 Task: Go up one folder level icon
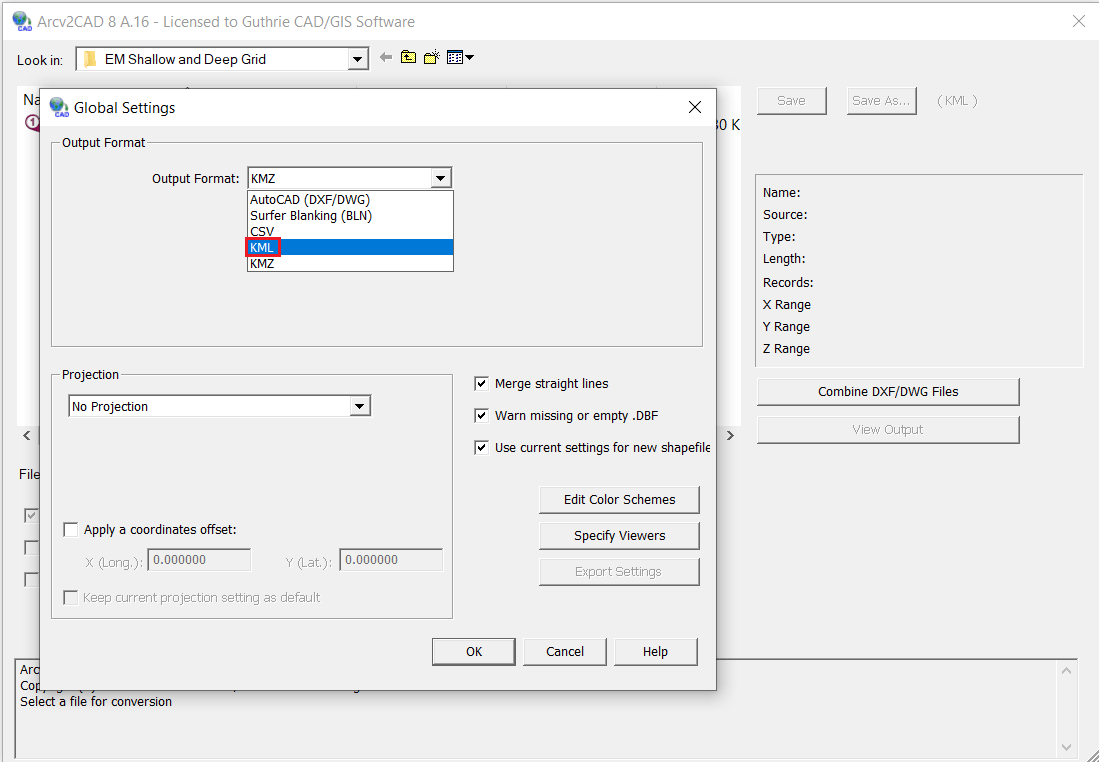(409, 57)
